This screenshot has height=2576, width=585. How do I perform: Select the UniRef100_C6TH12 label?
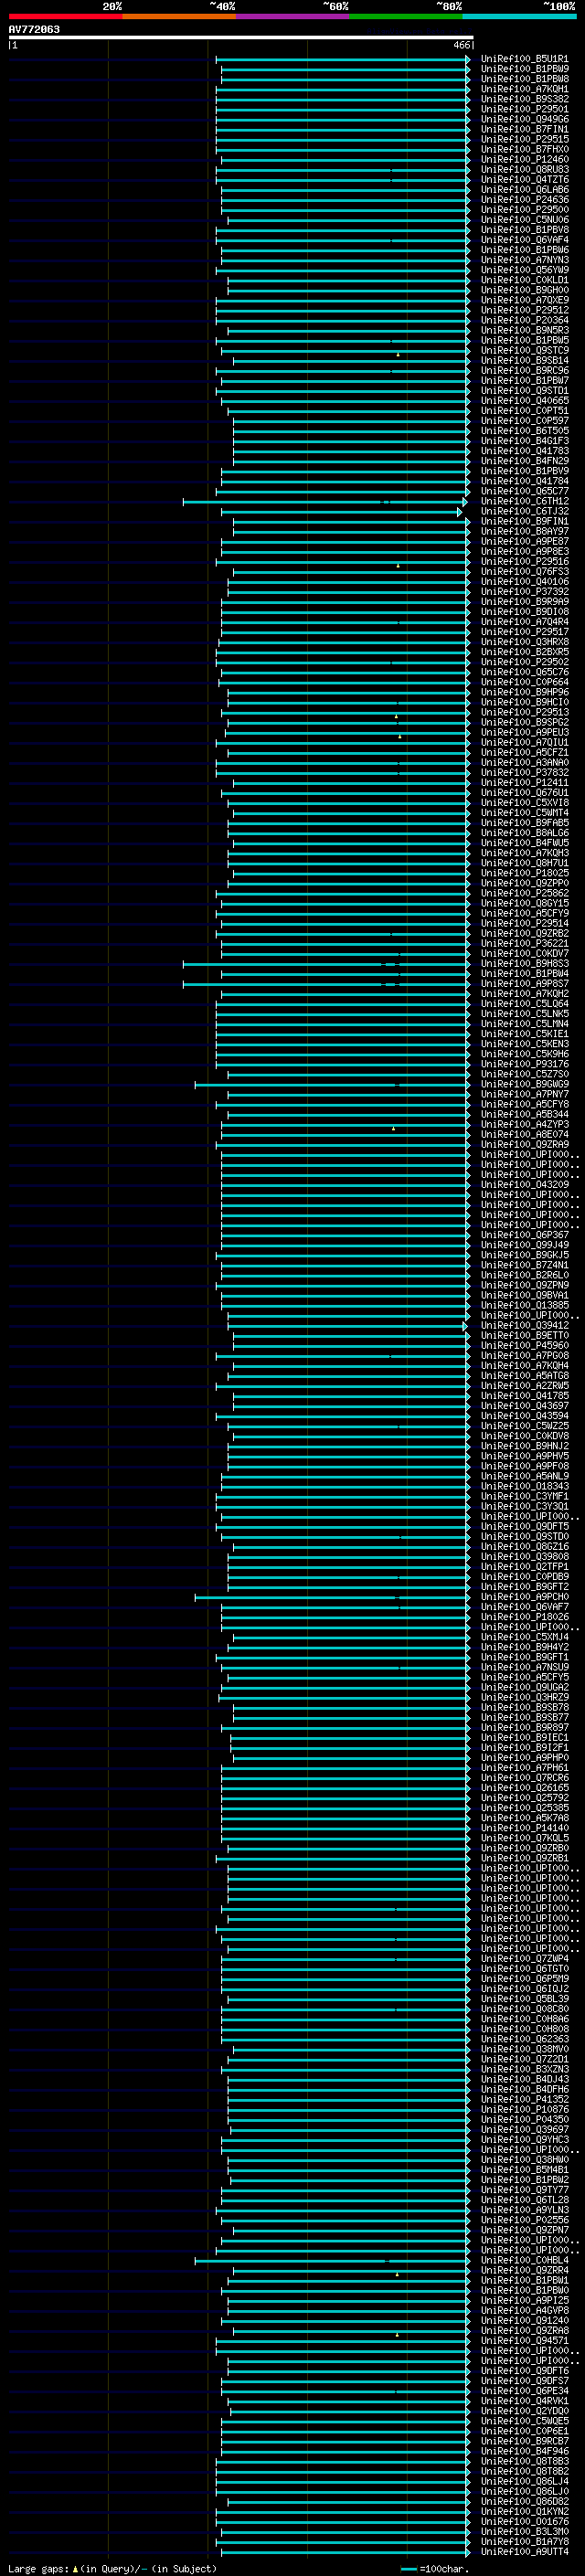(524, 502)
